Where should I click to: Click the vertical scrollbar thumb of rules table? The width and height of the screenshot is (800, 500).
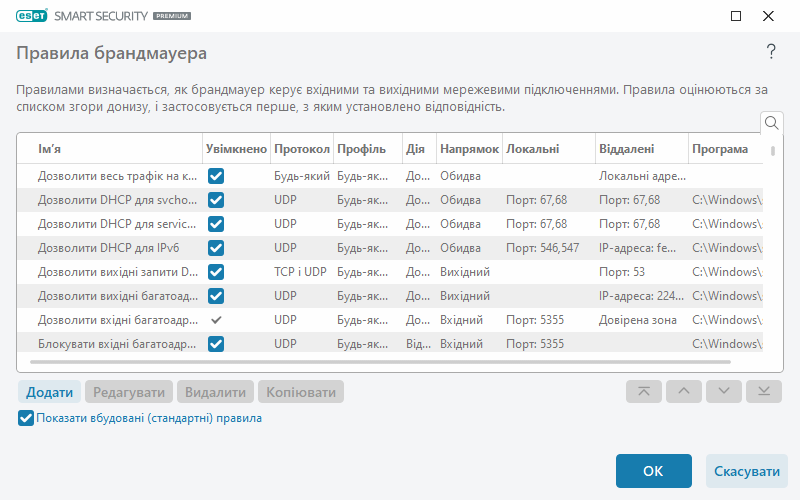(773, 151)
